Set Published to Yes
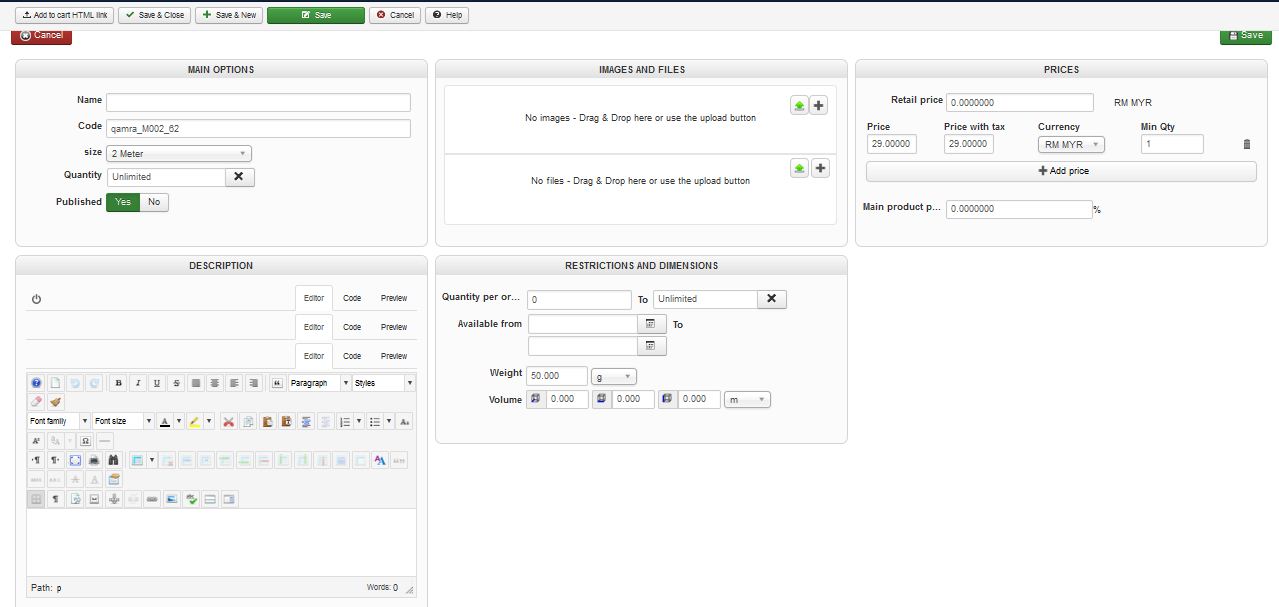The width and height of the screenshot is (1279, 607). click(123, 202)
